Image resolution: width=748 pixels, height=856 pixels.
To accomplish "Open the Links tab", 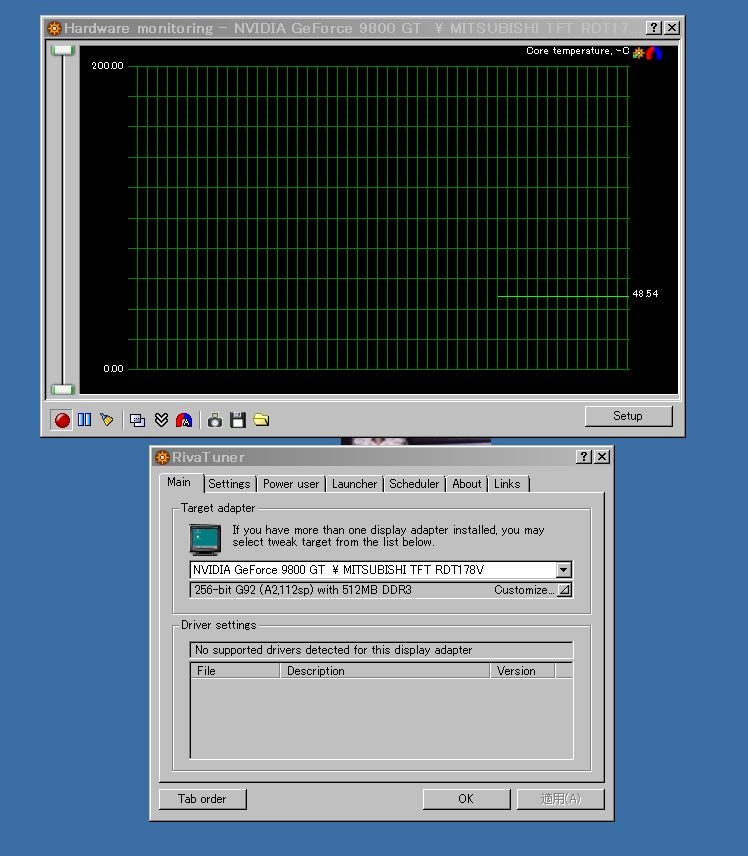I will click(x=507, y=484).
